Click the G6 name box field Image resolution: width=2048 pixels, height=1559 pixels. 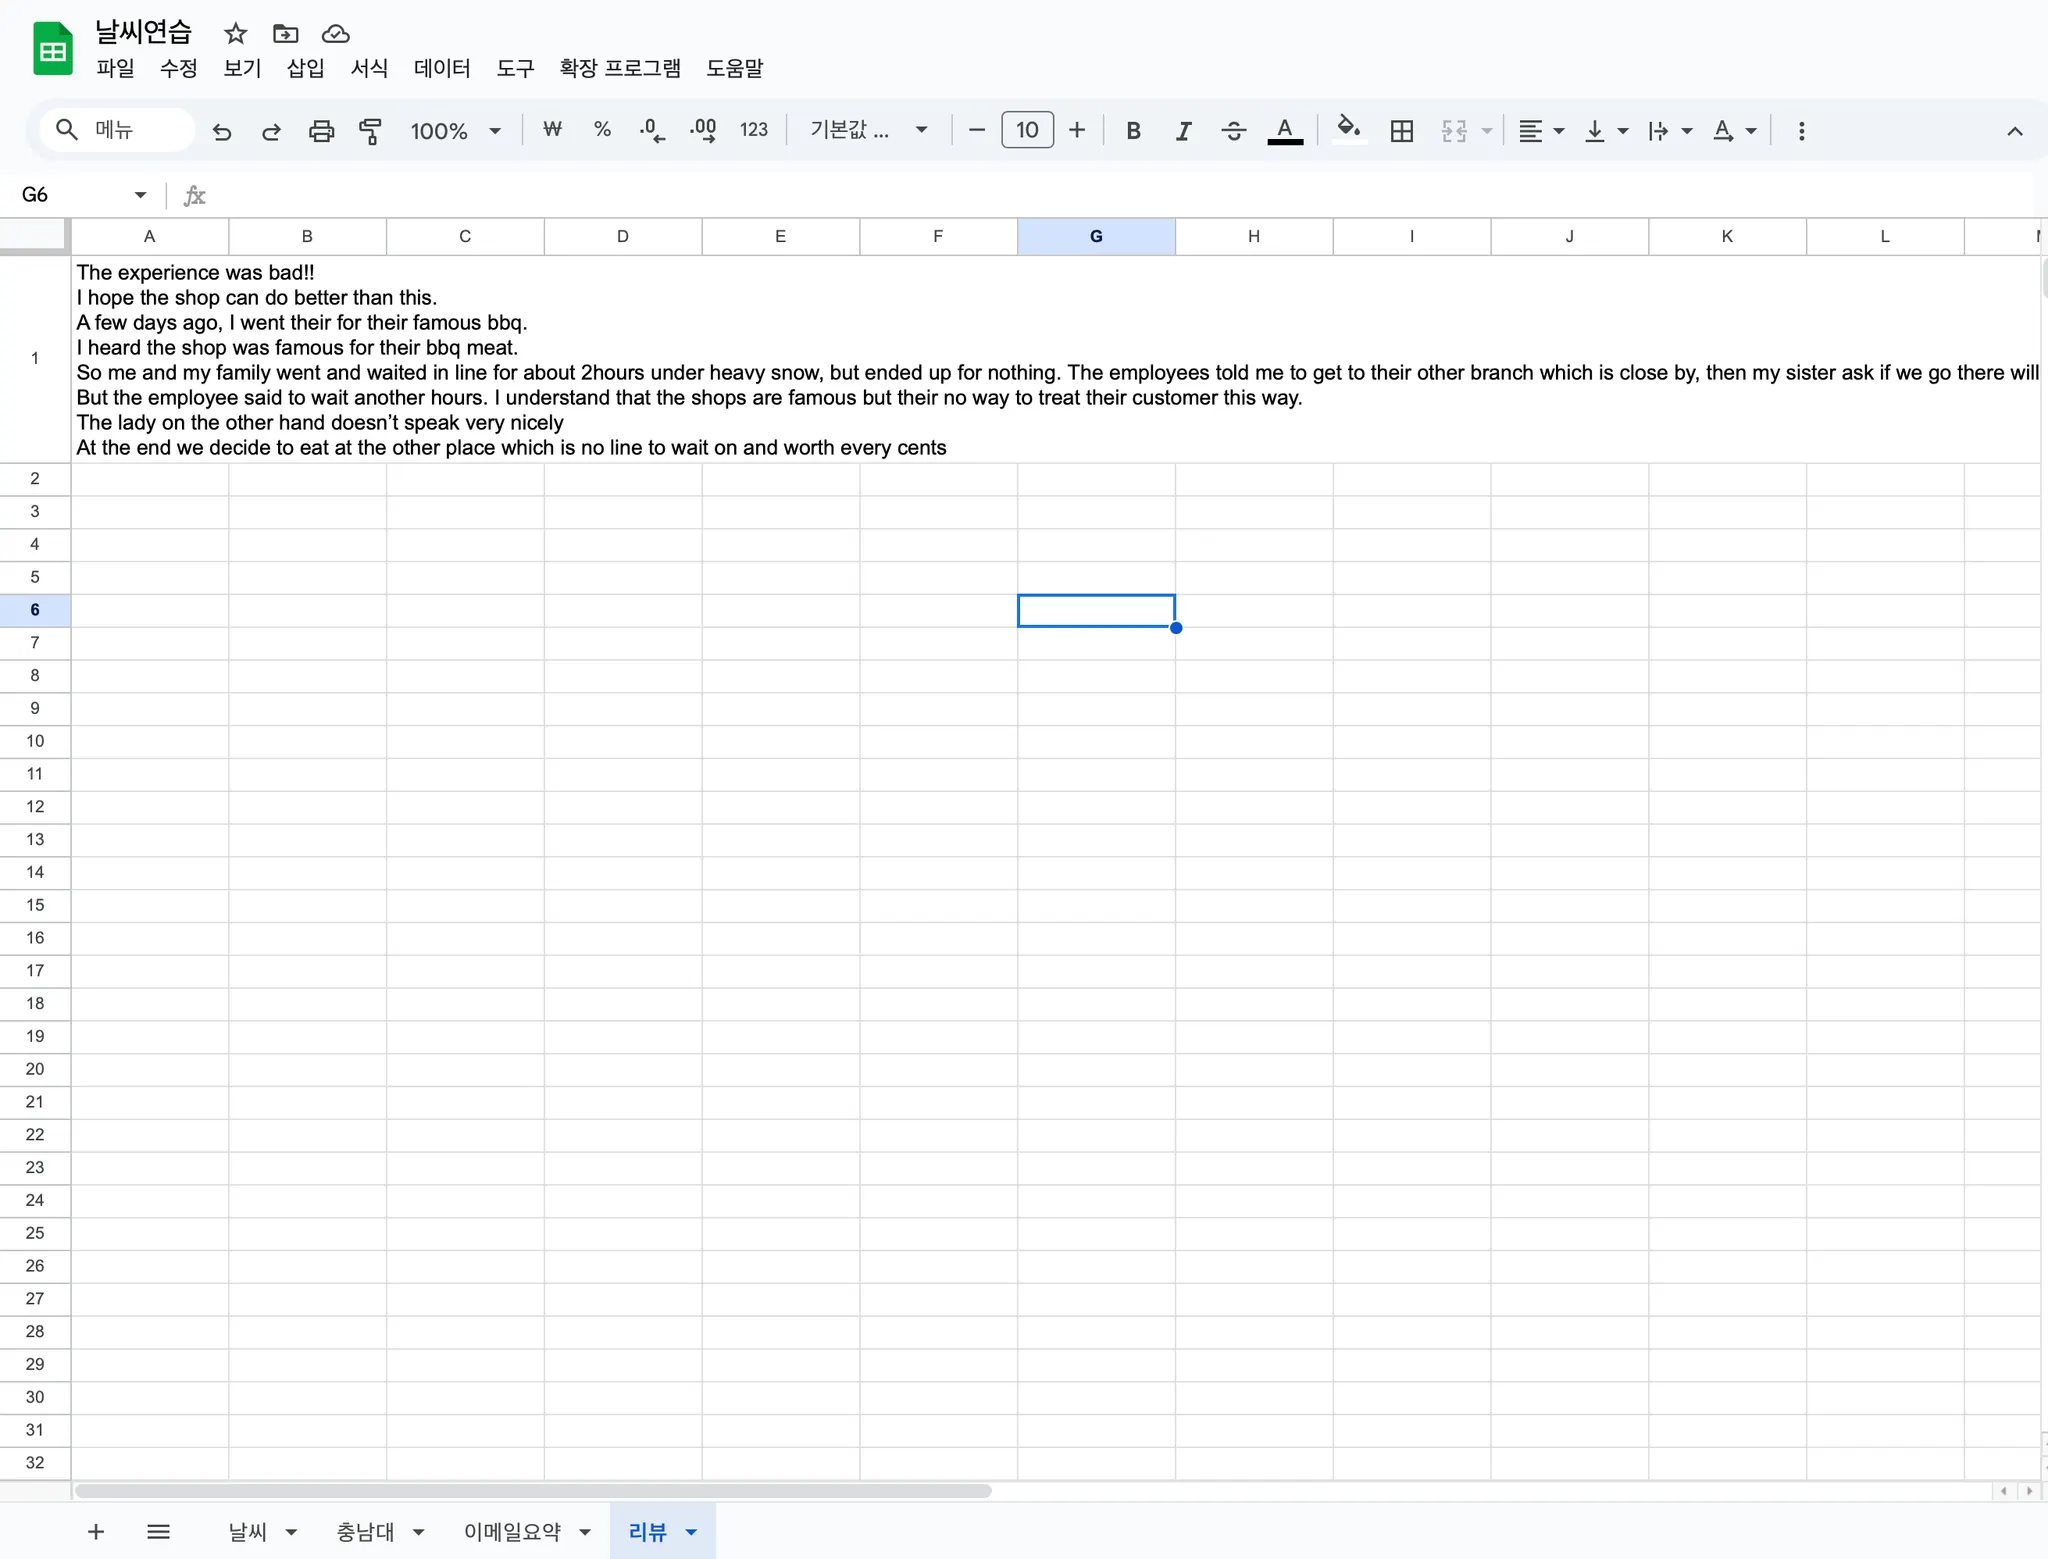(x=70, y=195)
